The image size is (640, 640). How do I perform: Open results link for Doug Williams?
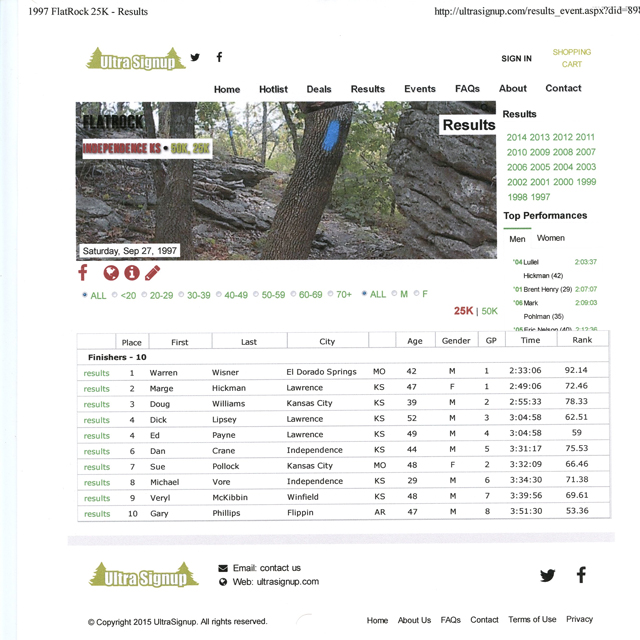coord(96,404)
